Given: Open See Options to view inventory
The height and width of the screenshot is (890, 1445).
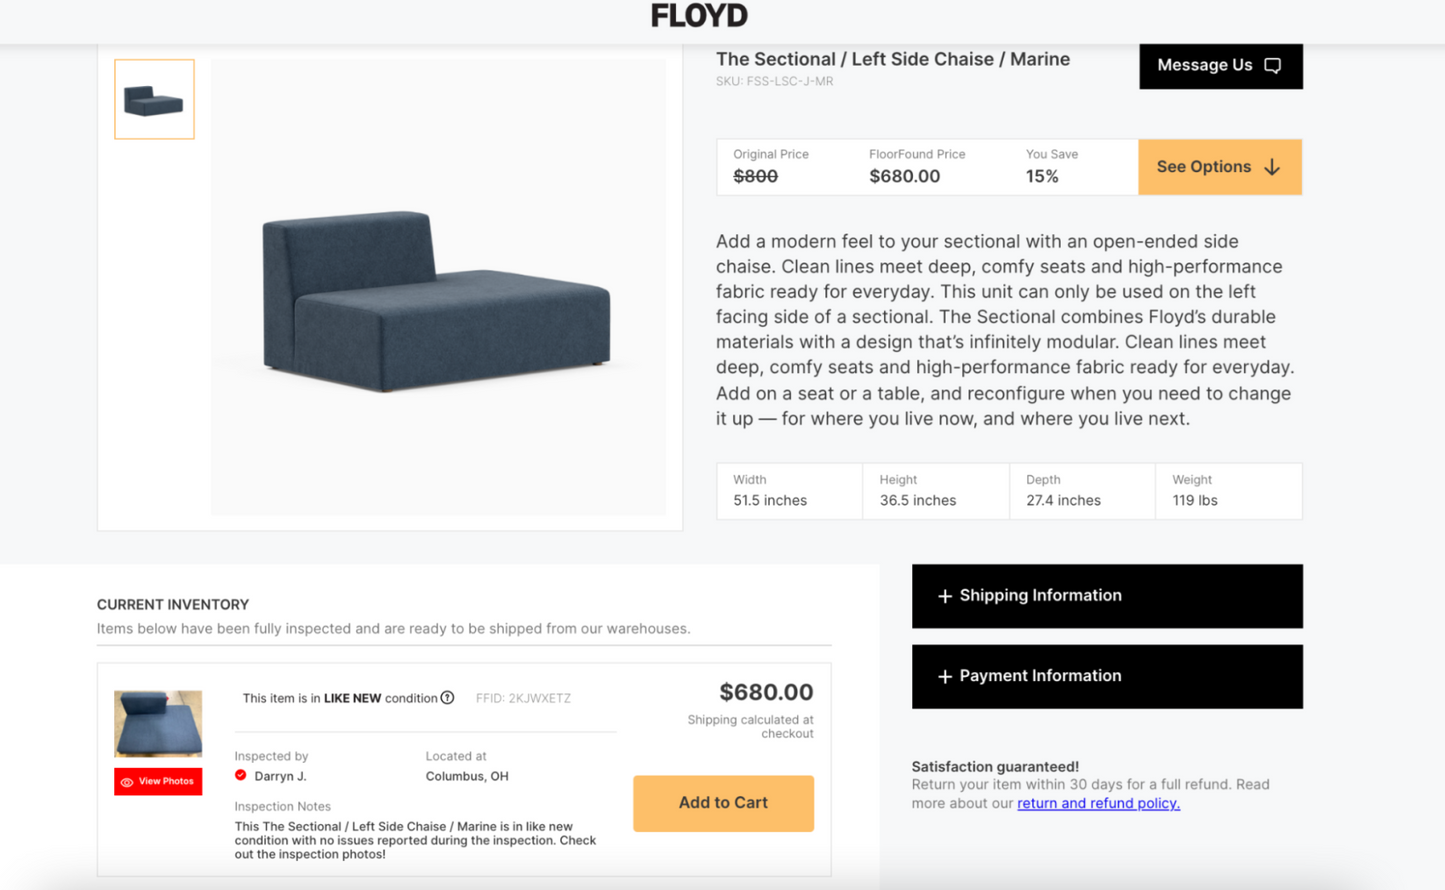Looking at the screenshot, I should tap(1220, 167).
